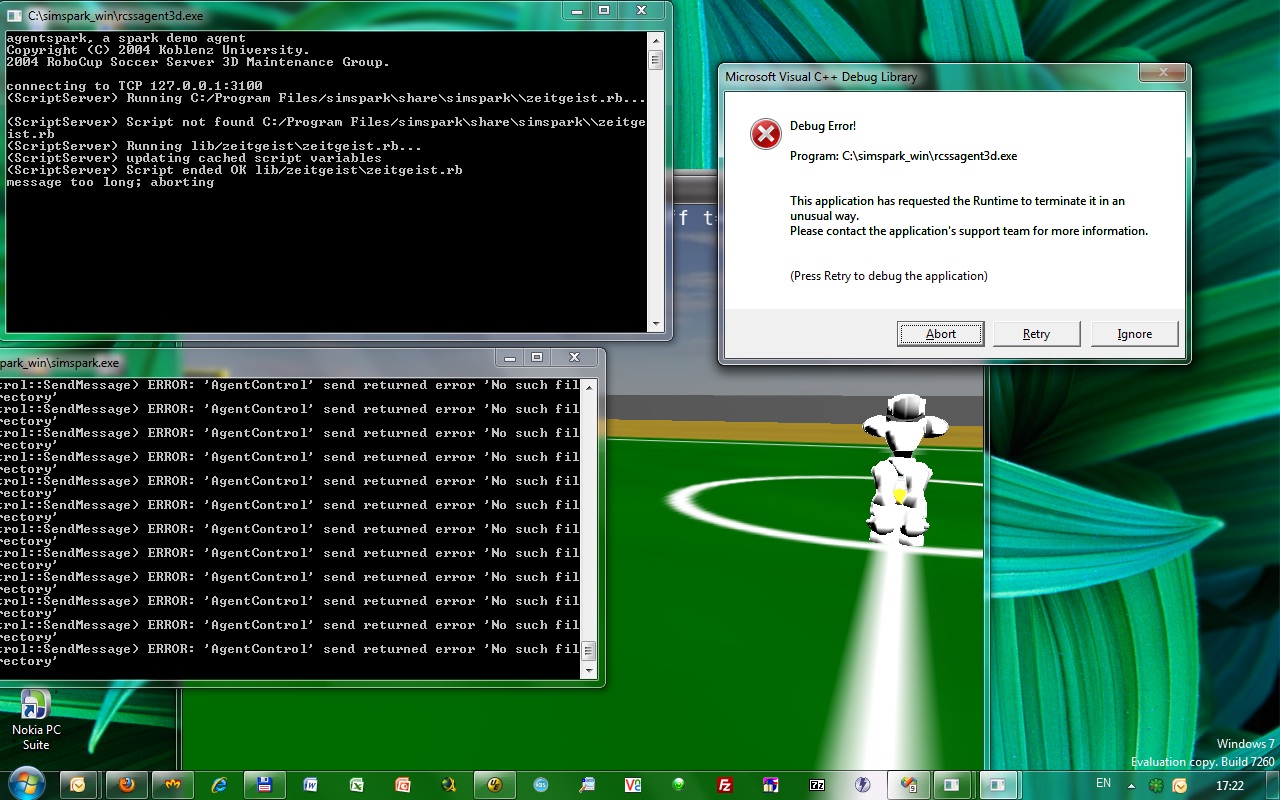Click the simspark console scrollbar down arrow
Screen dimensions: 1280x800
click(588, 672)
